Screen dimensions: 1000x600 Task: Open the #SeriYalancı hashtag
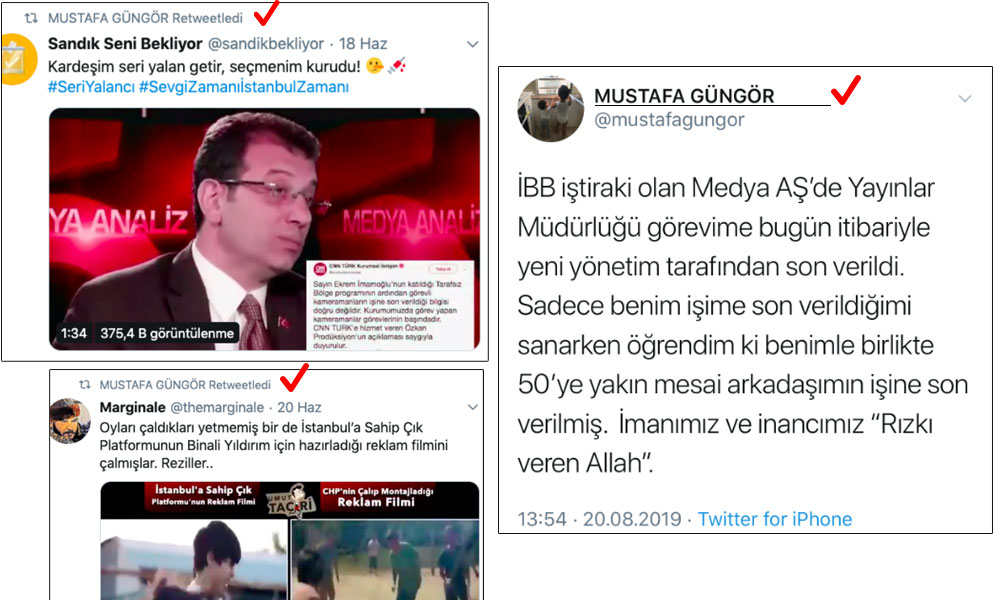click(x=91, y=87)
